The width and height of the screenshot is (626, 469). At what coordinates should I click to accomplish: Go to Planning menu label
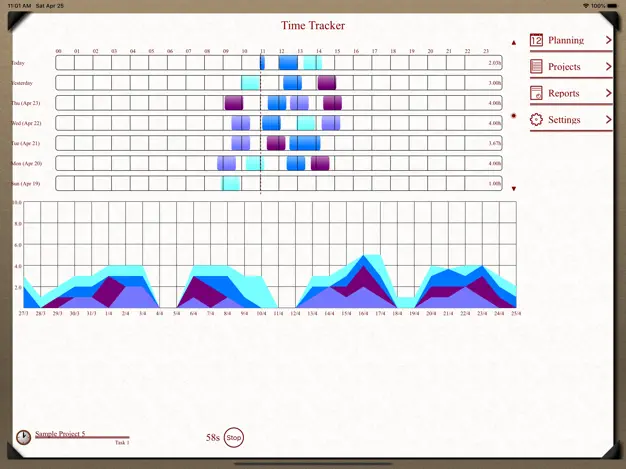pyautogui.click(x=566, y=40)
